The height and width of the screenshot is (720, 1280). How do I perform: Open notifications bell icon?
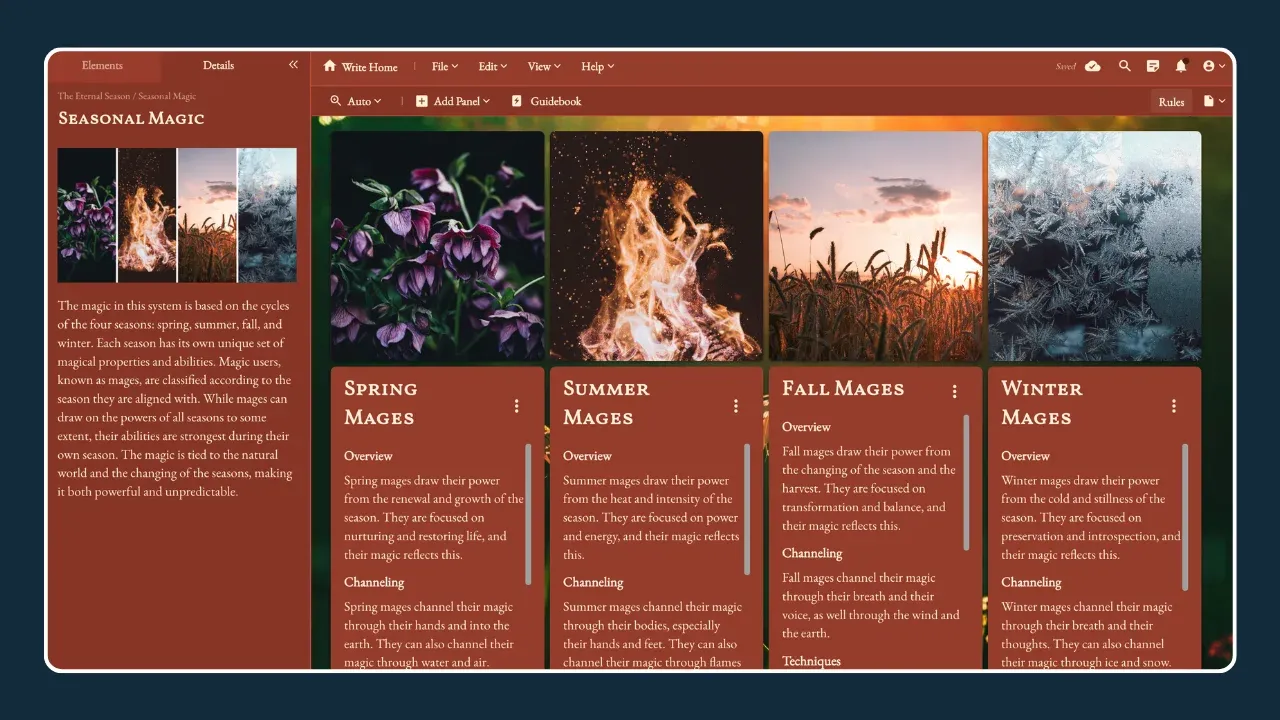pyautogui.click(x=1181, y=66)
